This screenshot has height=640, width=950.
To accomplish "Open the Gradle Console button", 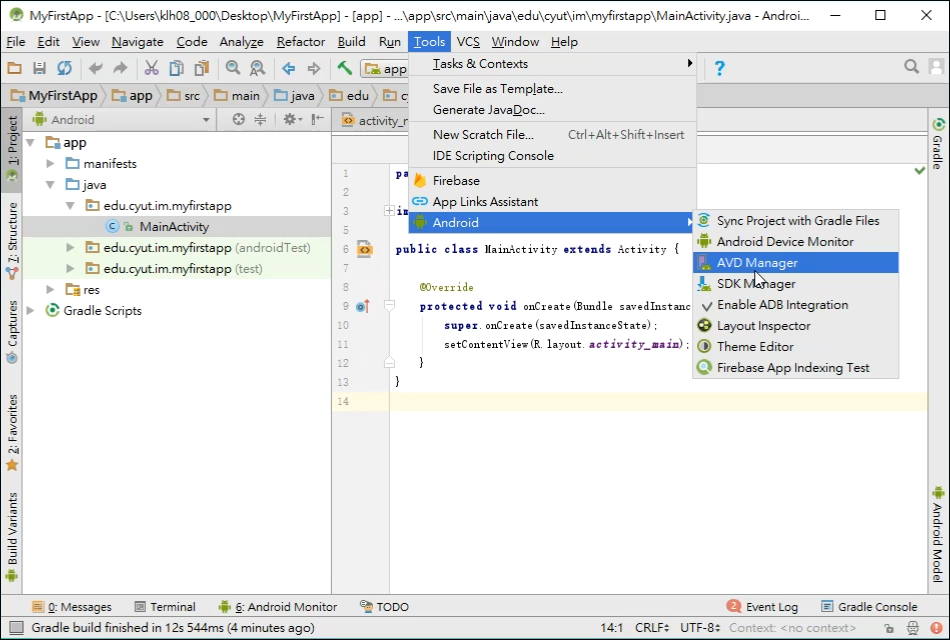I will 869,607.
